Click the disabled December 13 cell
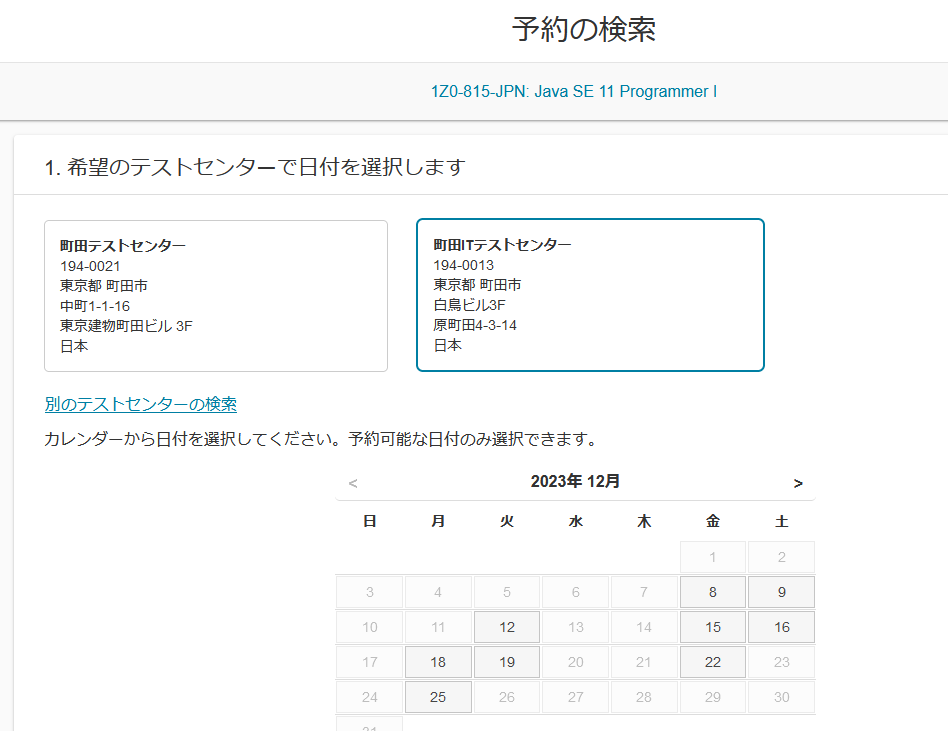 pyautogui.click(x=575, y=627)
